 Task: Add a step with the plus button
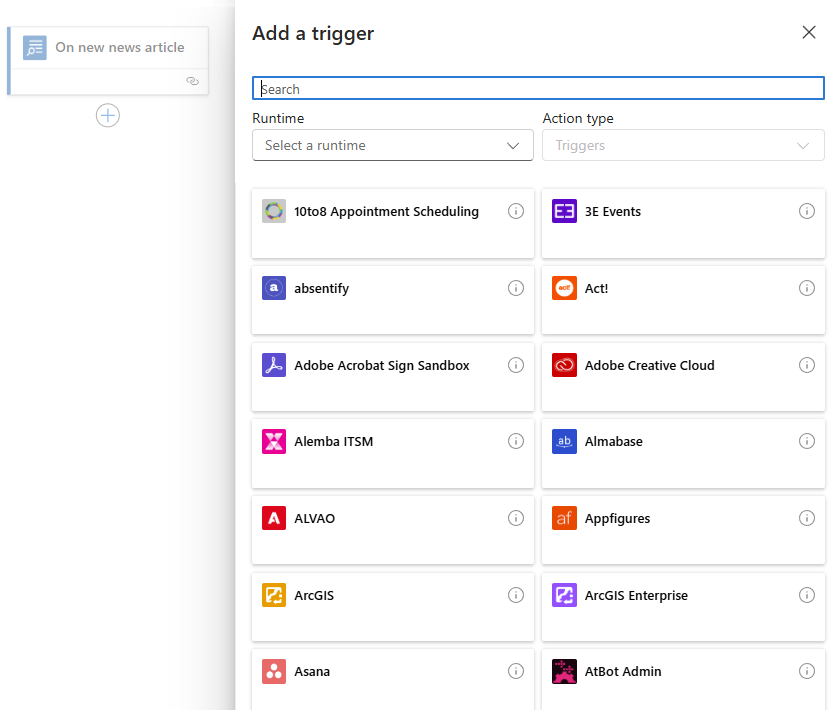(108, 115)
